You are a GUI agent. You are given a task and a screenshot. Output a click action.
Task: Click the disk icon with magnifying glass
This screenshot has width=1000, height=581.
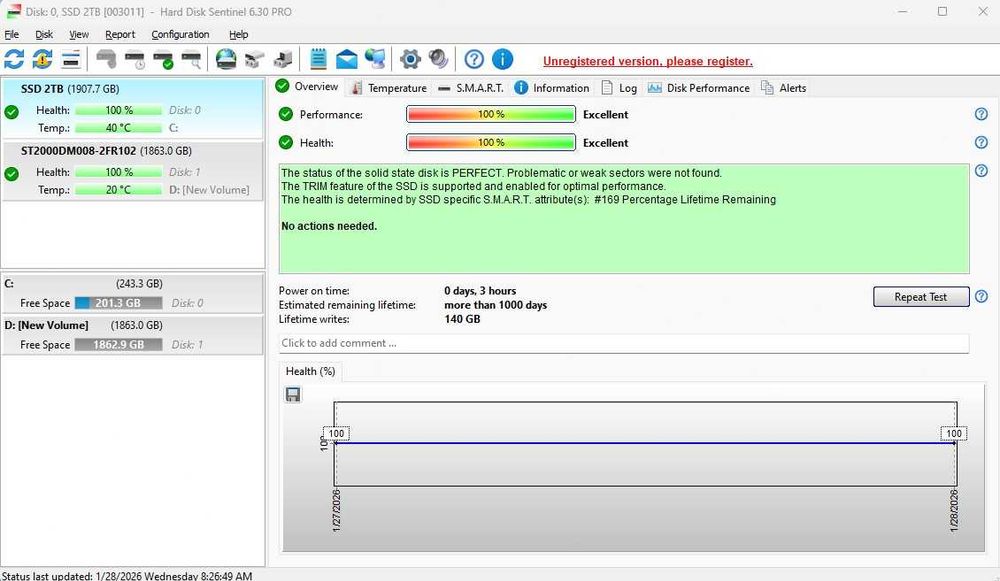pyautogui.click(x=191, y=59)
